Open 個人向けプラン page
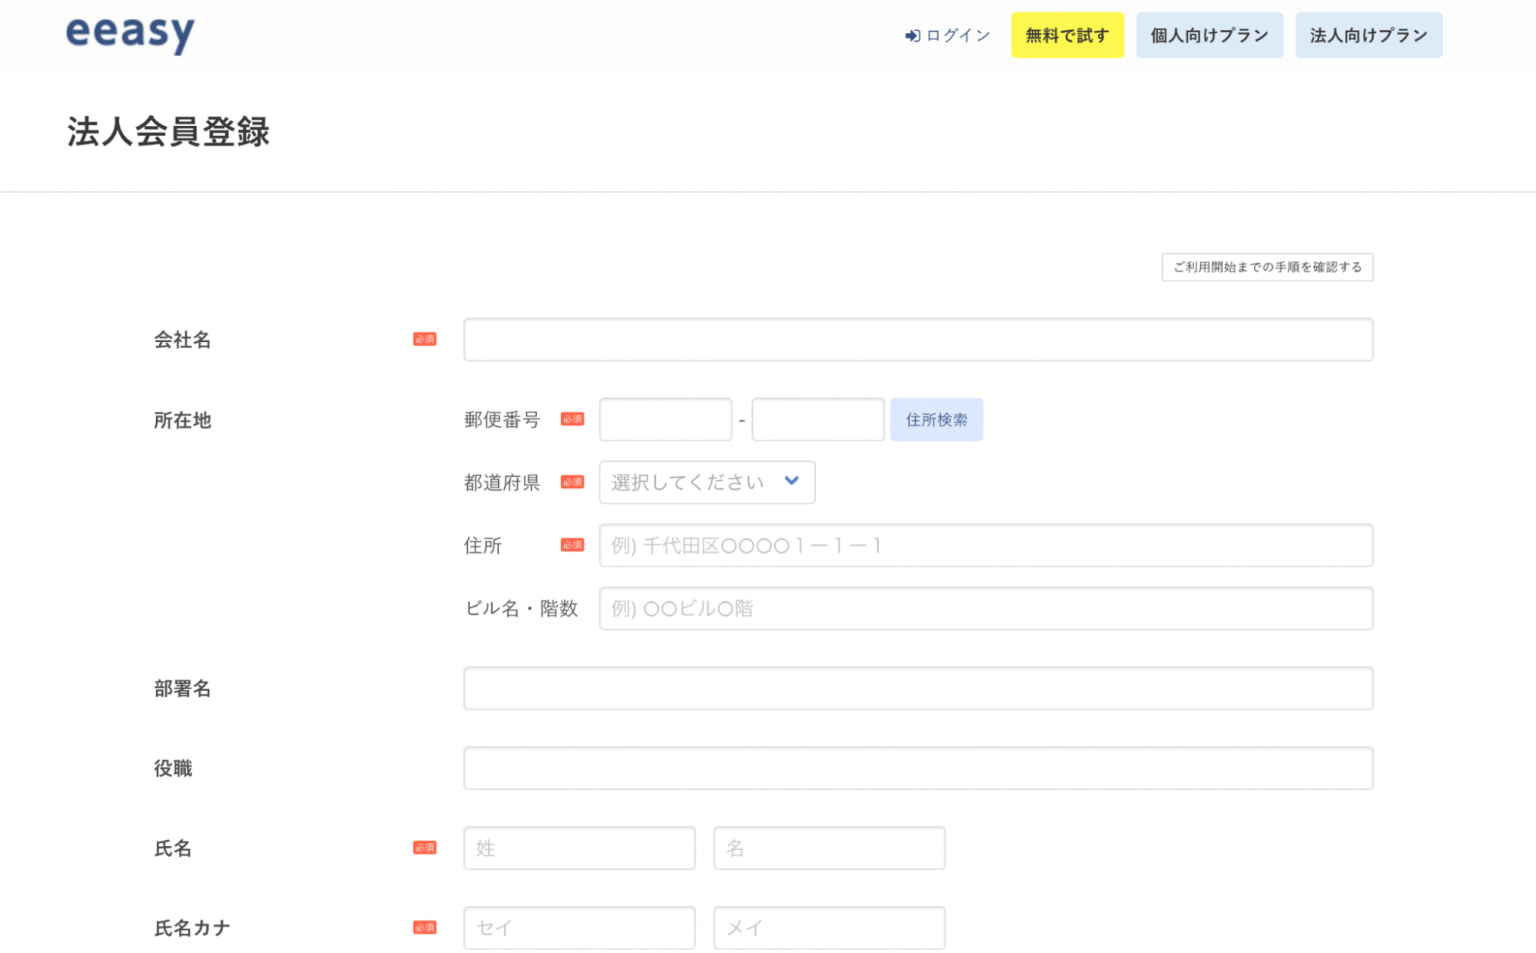Image resolution: width=1536 pixels, height=953 pixels. 1209,35
